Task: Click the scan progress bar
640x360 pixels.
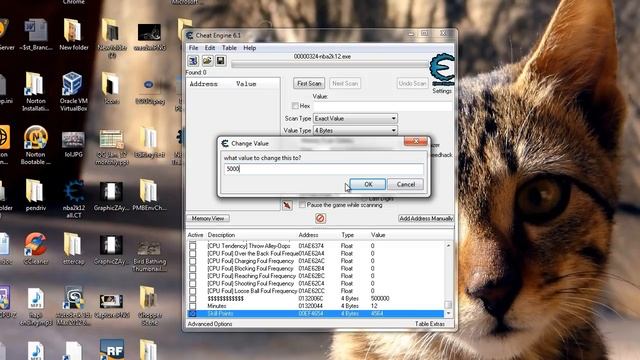Action: tap(329, 64)
